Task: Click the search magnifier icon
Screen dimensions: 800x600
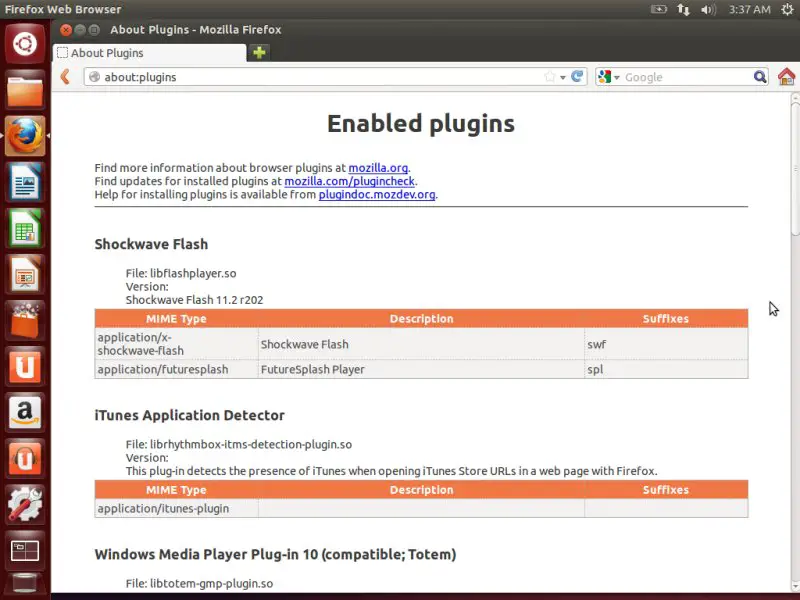Action: (760, 77)
